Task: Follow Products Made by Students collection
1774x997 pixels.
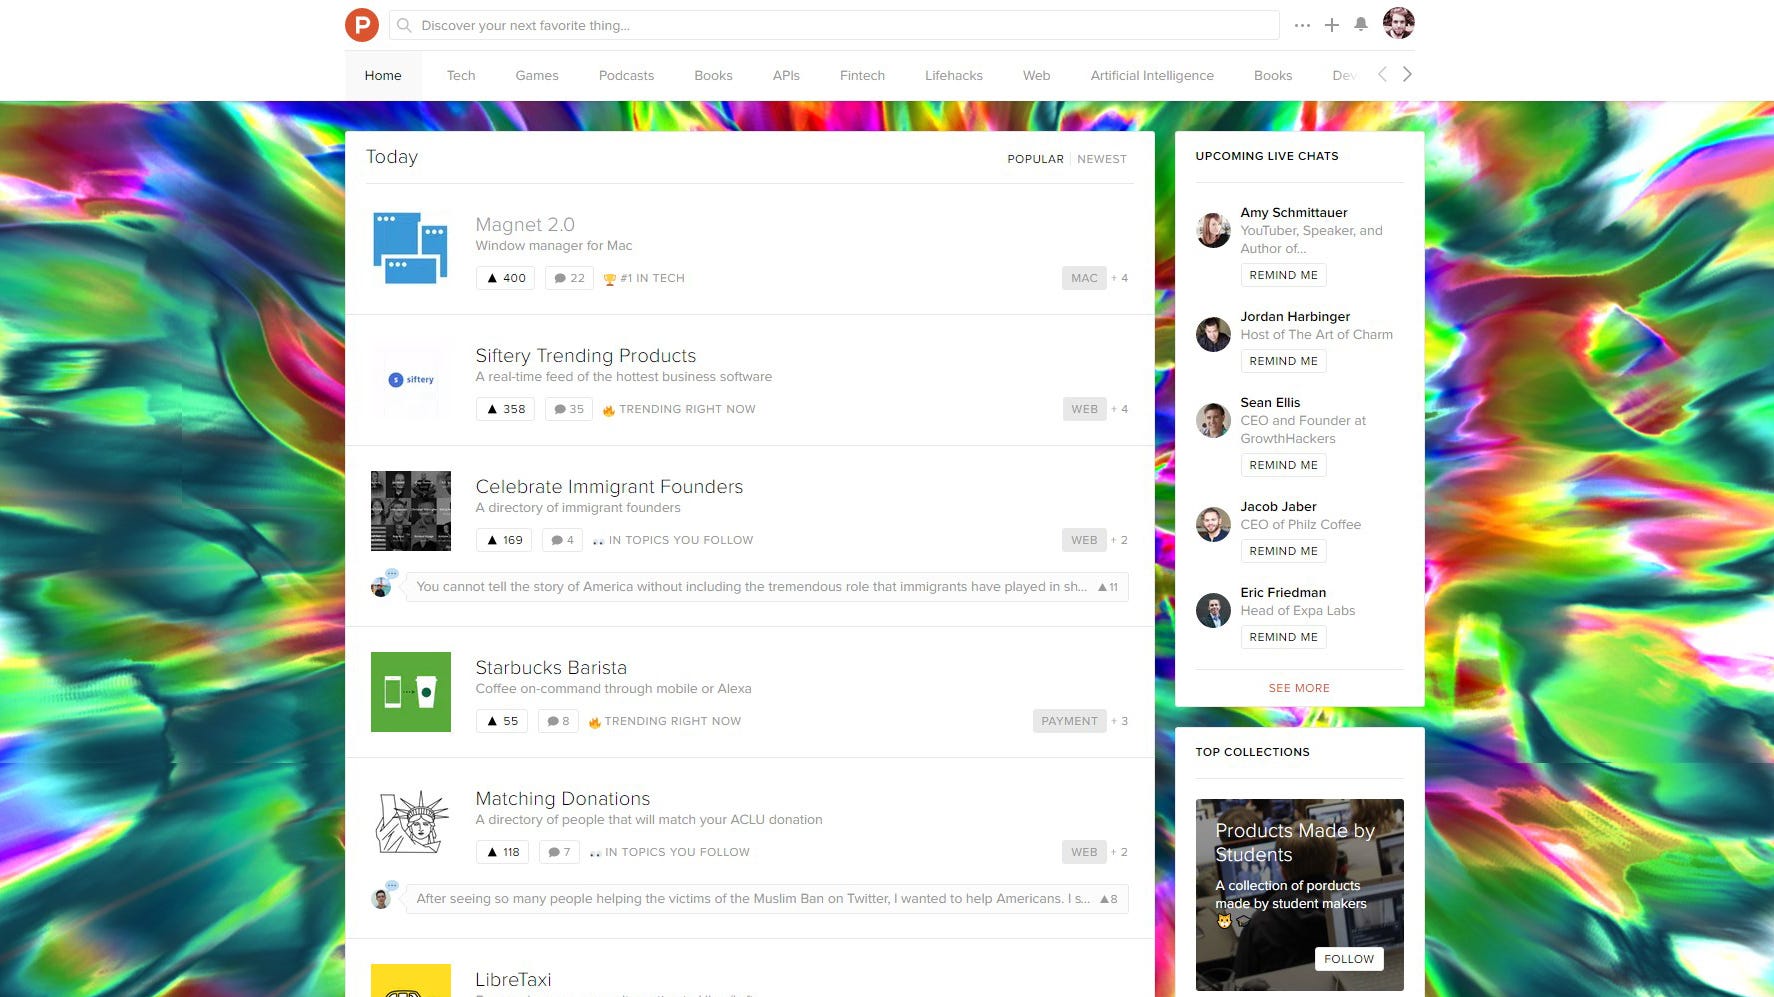Action: pyautogui.click(x=1348, y=959)
